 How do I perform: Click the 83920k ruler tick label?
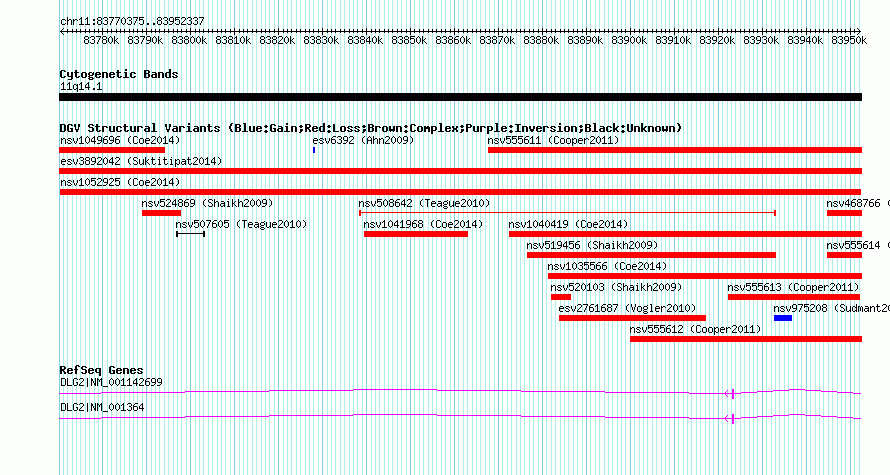717,40
